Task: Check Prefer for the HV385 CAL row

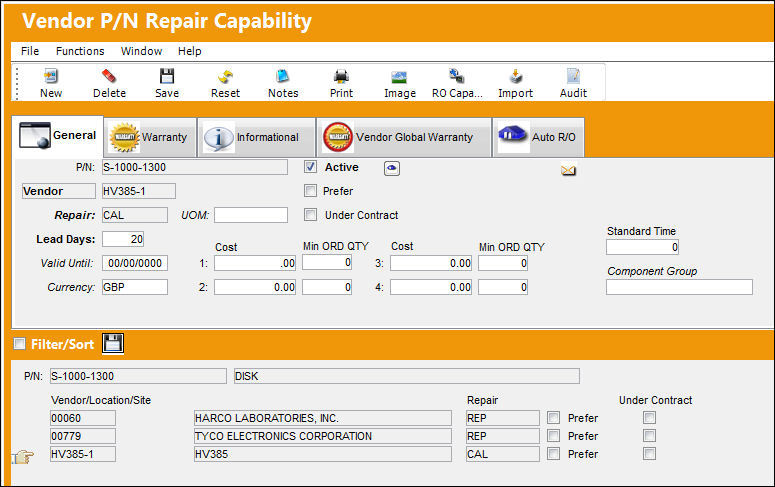Action: (x=554, y=454)
